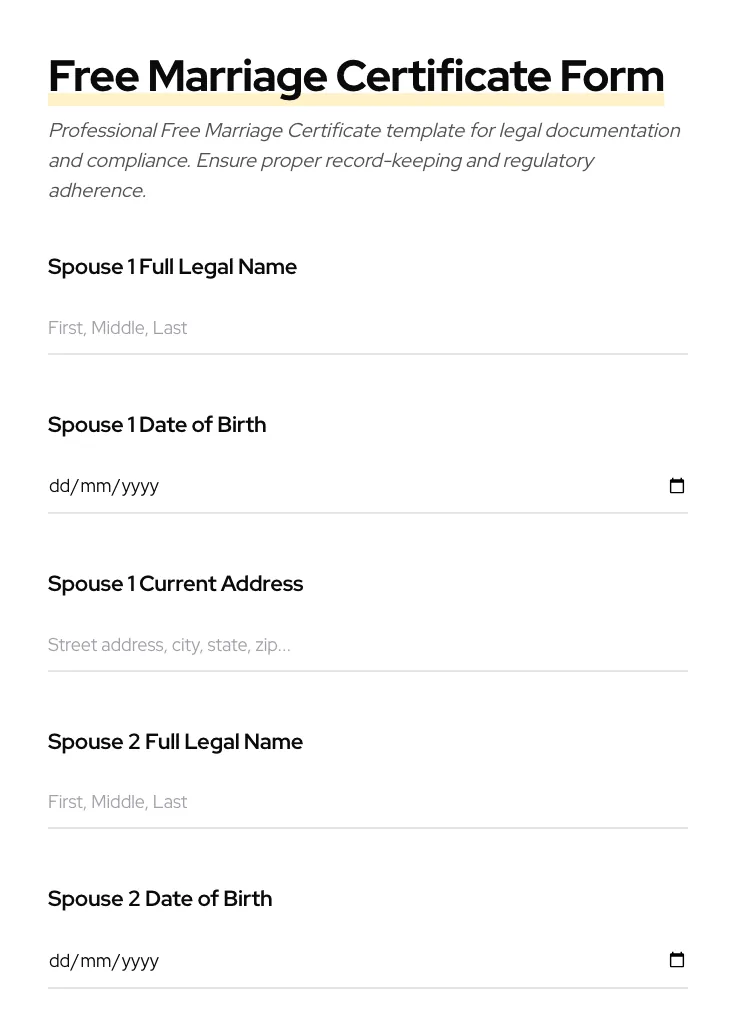Click the Spouse 2 Date of Birth label

pyautogui.click(x=160, y=898)
